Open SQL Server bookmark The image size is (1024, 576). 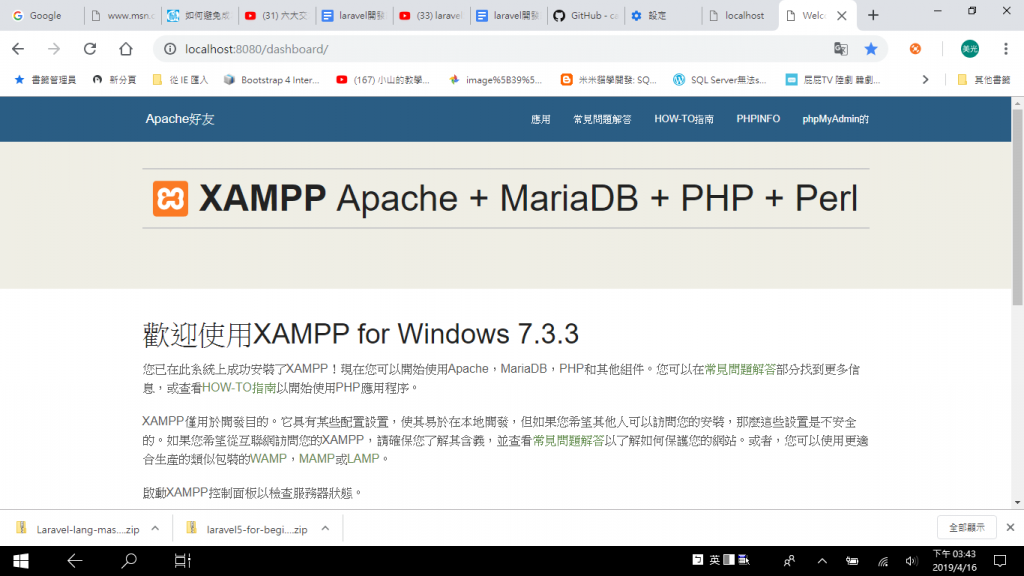[720, 80]
